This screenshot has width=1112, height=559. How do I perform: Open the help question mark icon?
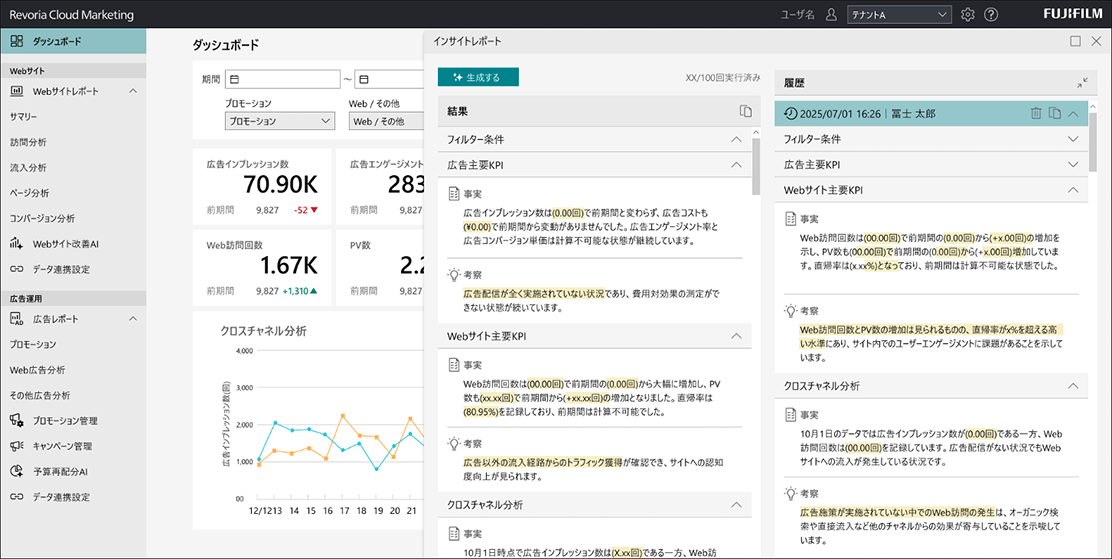point(991,15)
